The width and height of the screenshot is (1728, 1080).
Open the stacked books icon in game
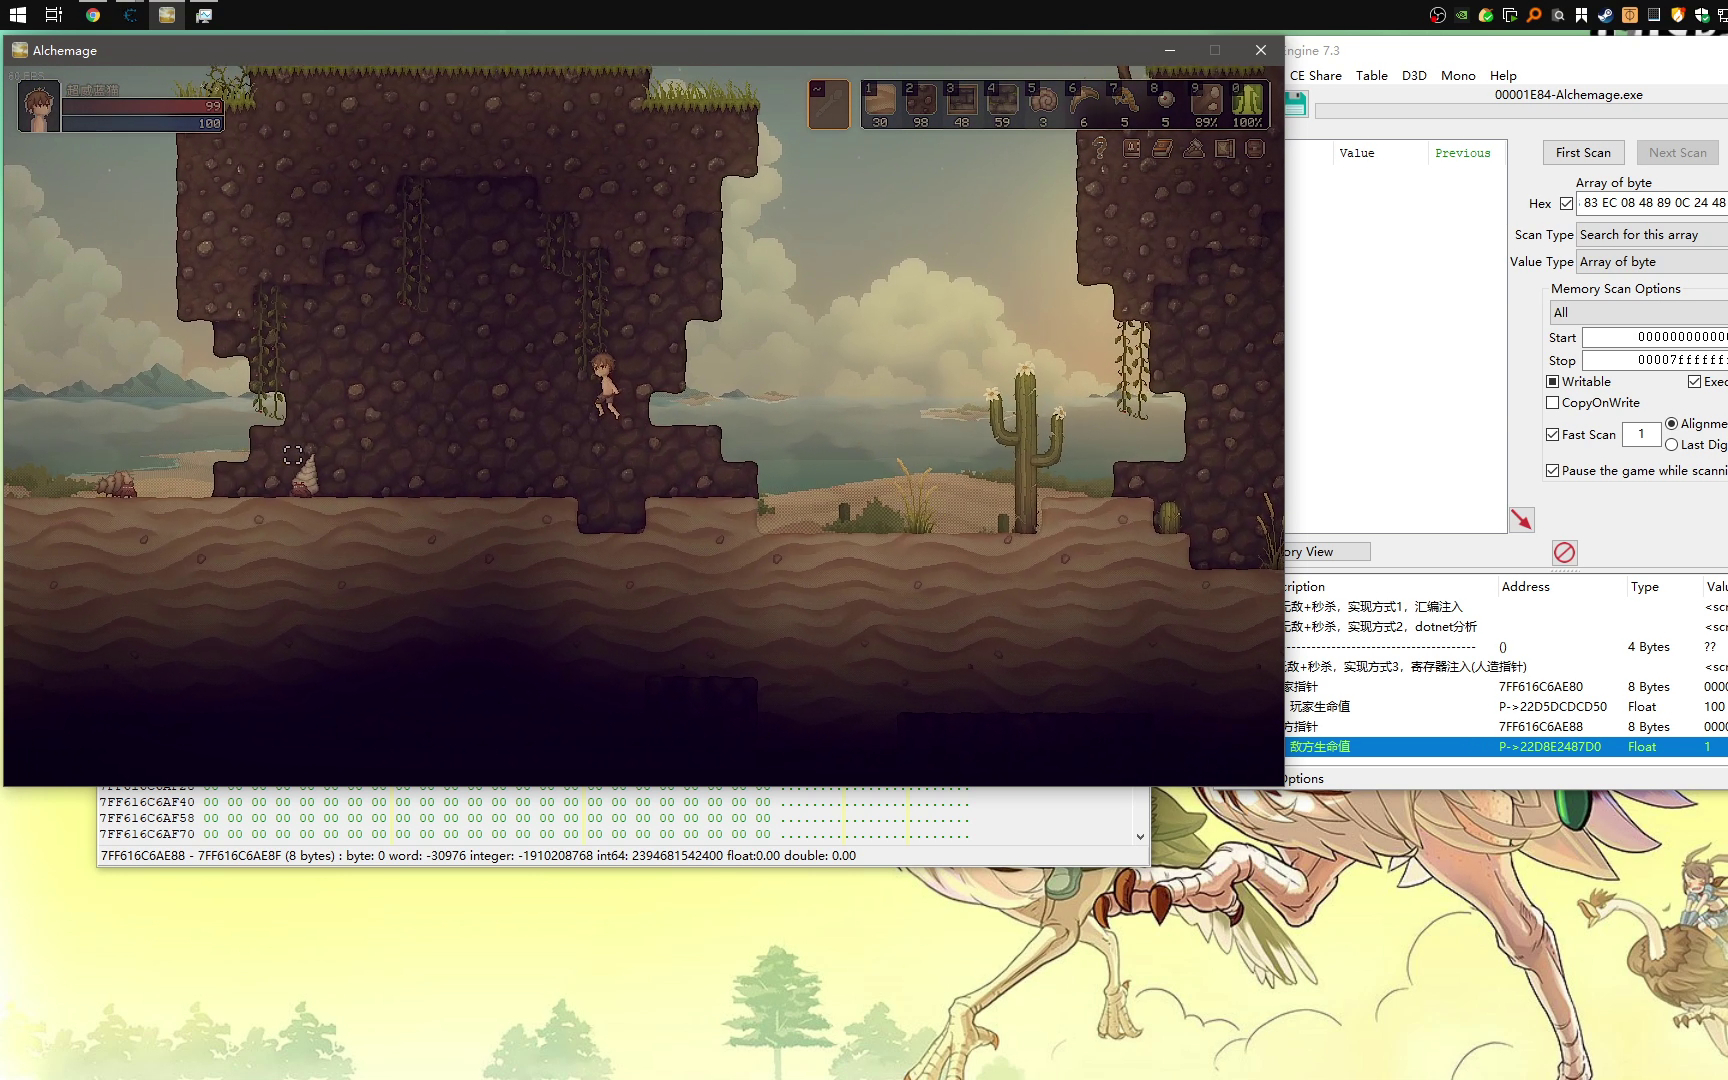[x=1162, y=149]
